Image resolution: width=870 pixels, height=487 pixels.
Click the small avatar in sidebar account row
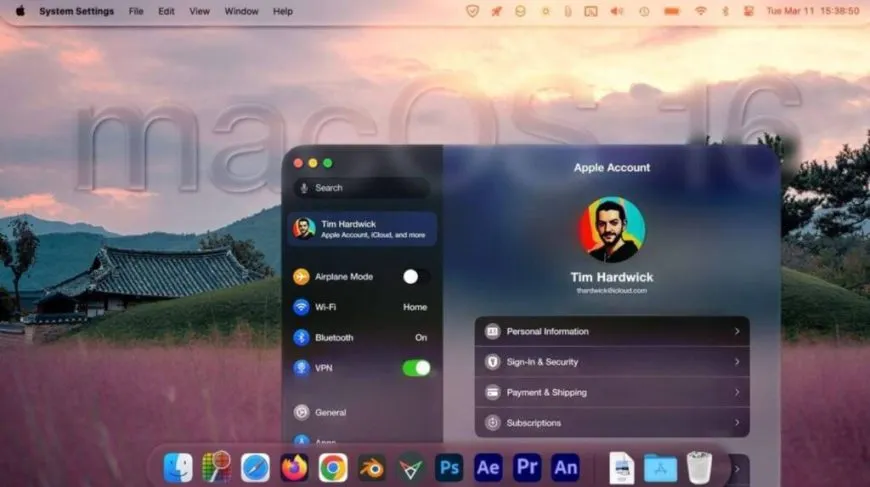(x=304, y=229)
